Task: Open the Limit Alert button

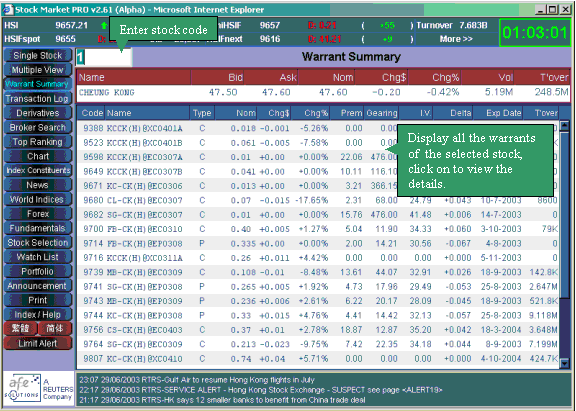Action: [x=38, y=343]
